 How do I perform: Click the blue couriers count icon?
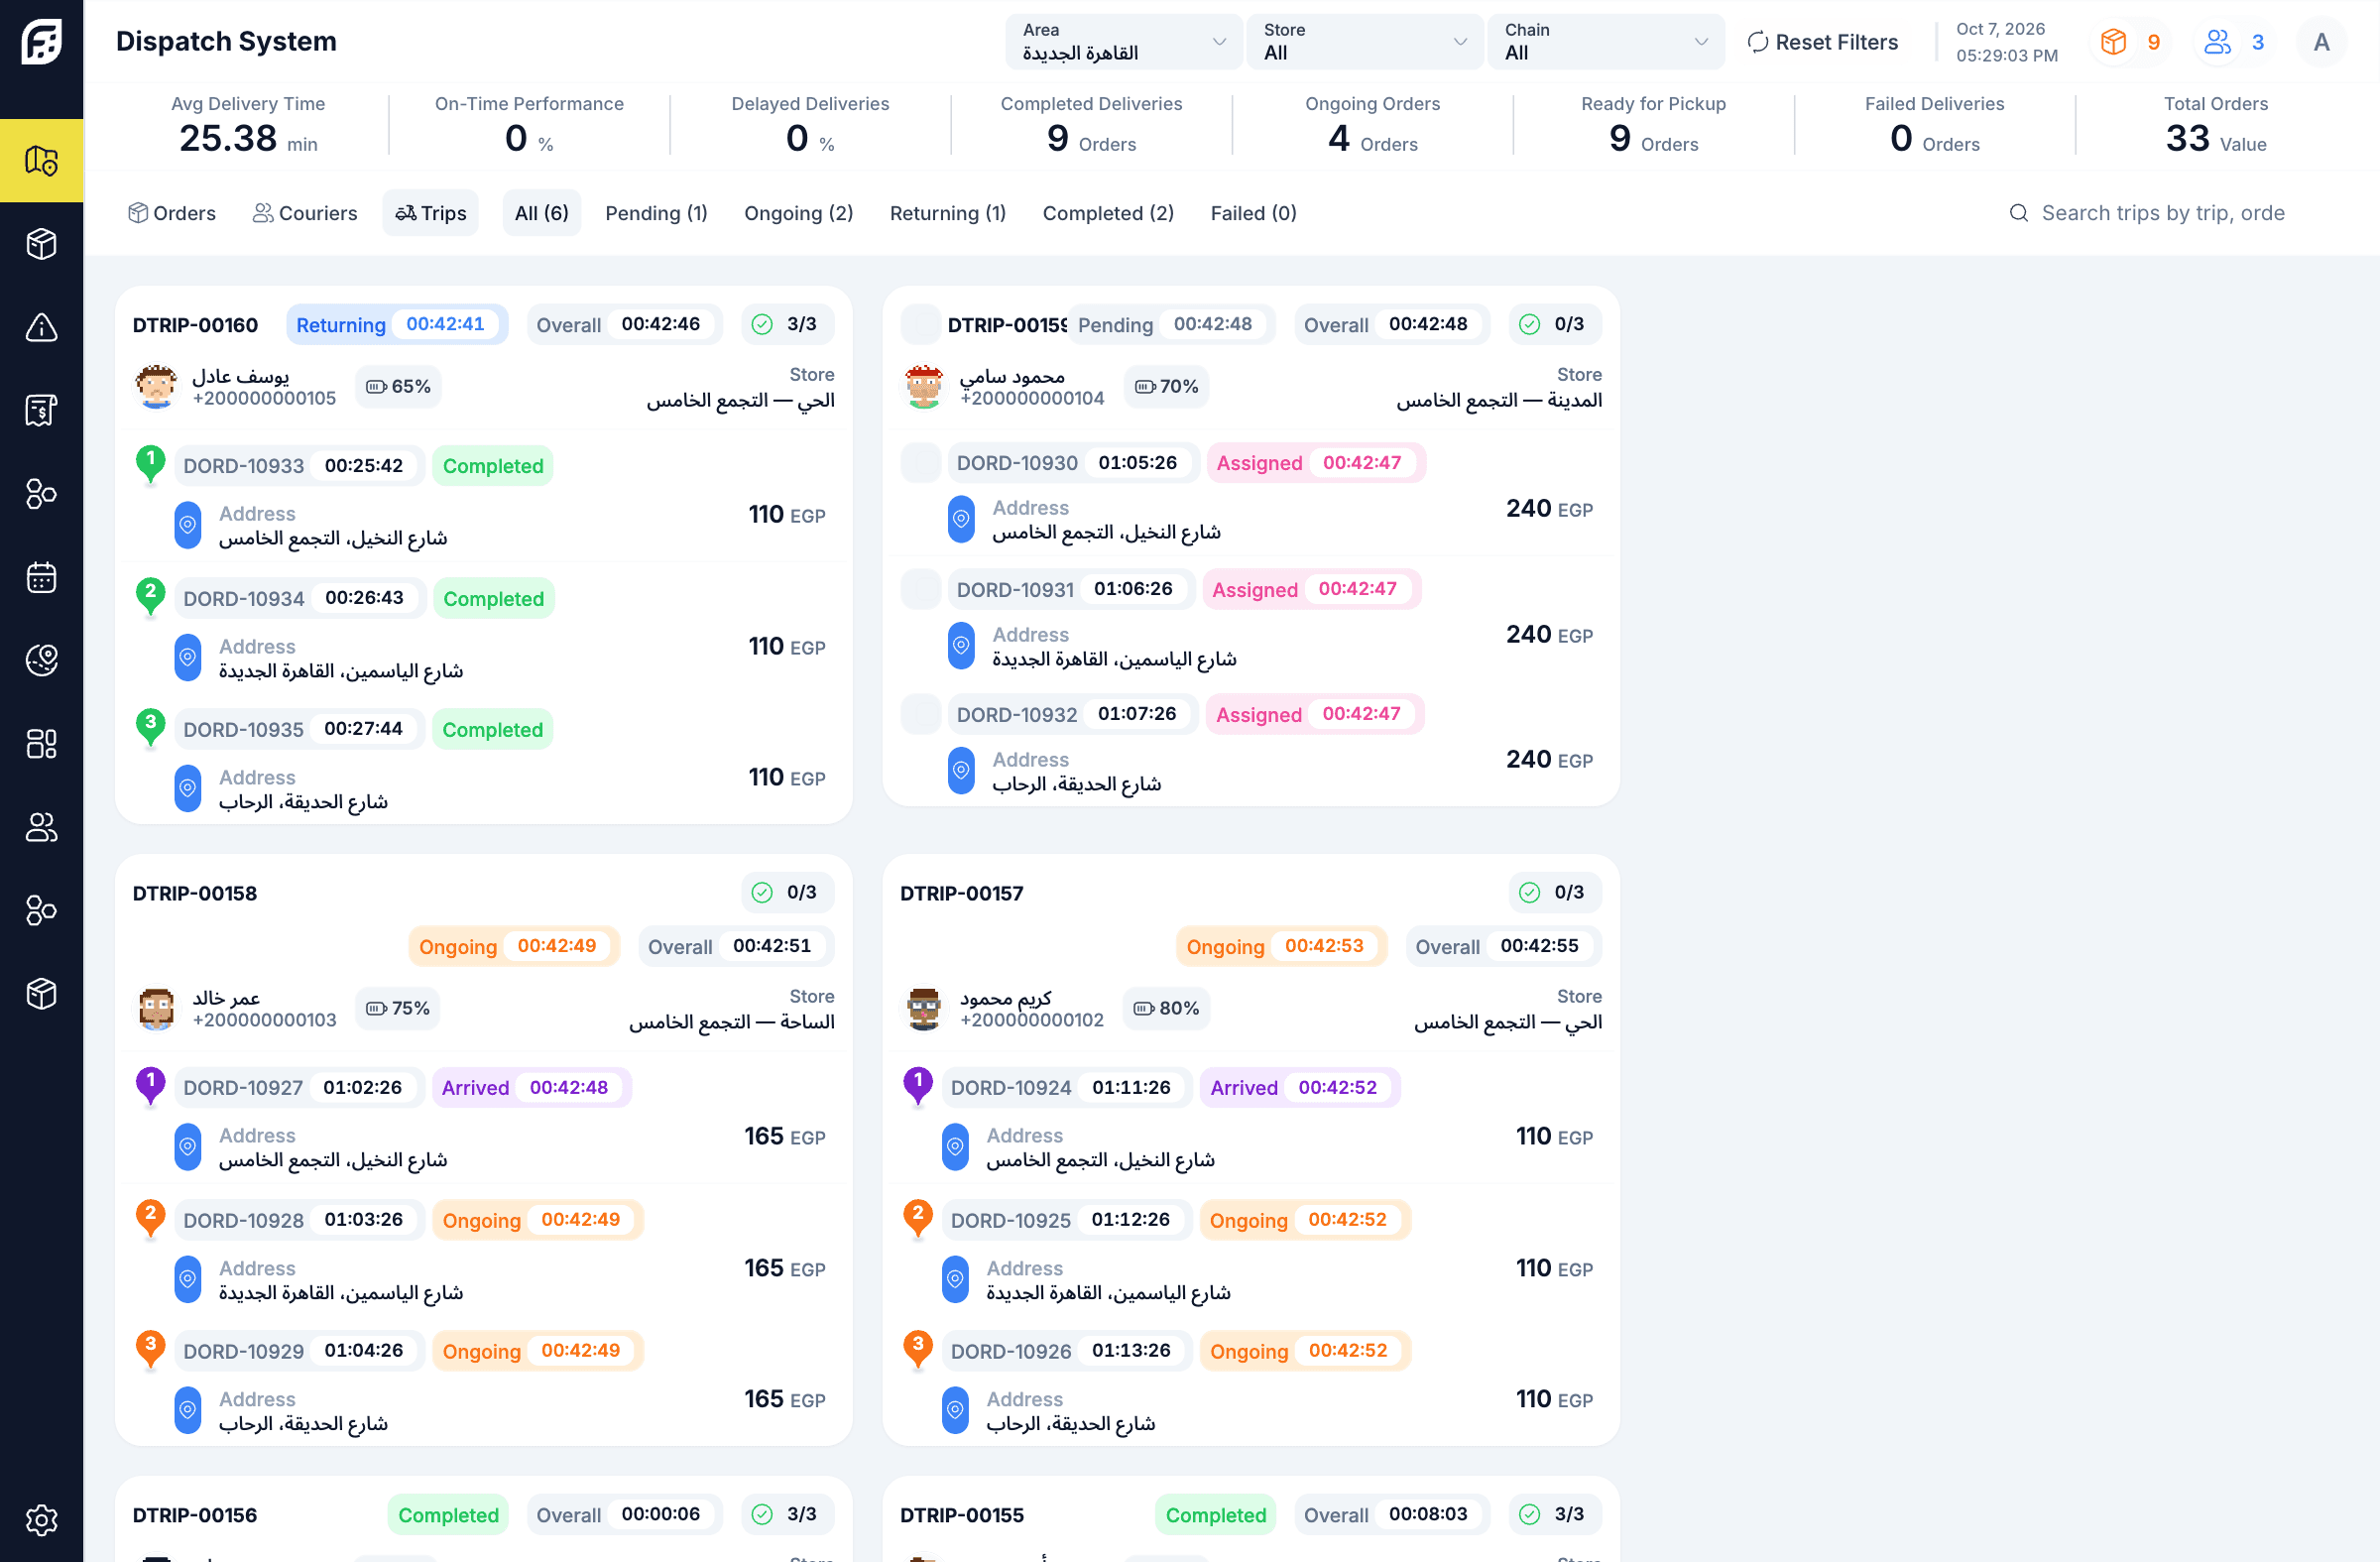tap(2217, 42)
